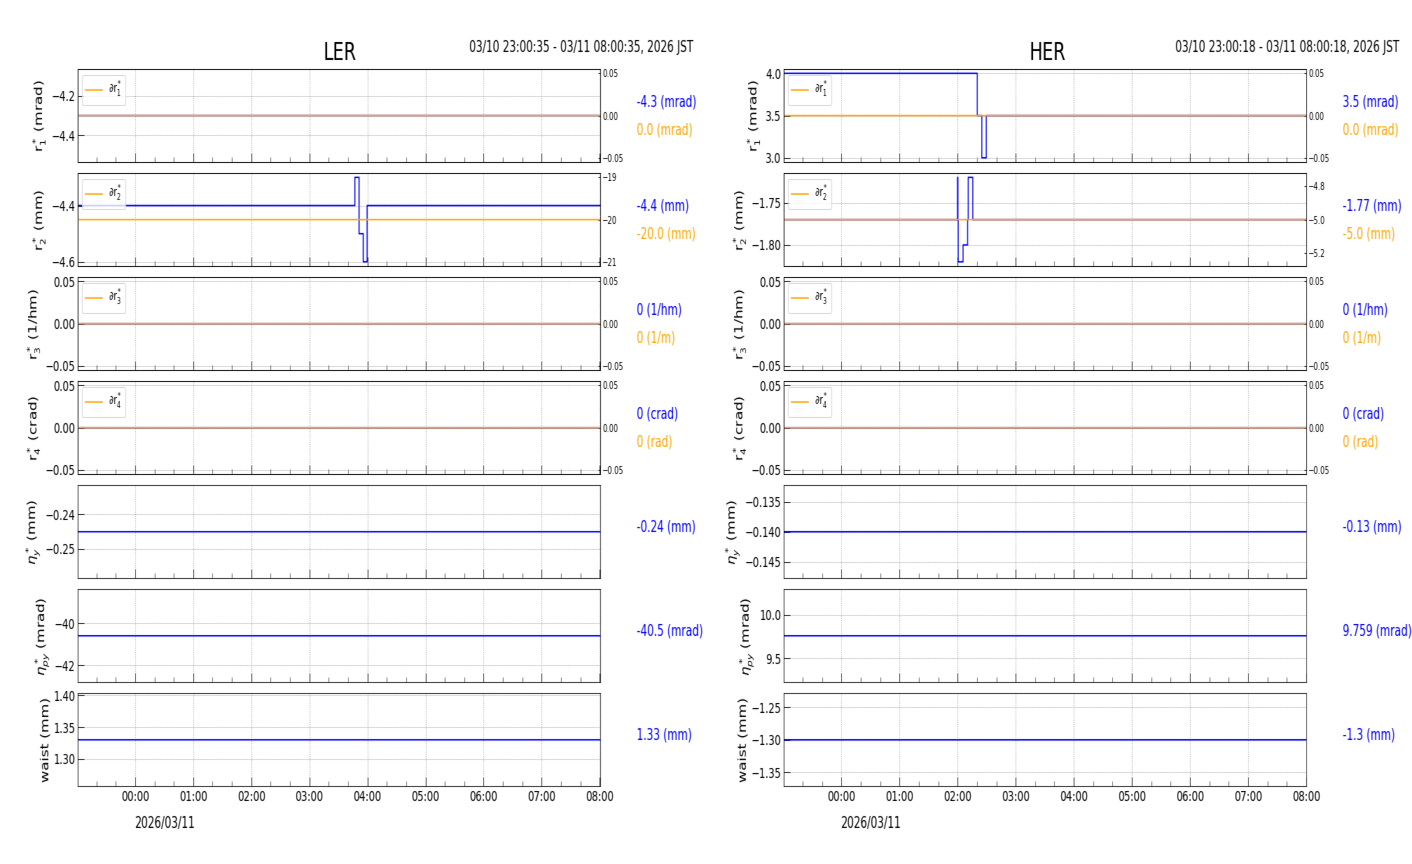Select the LER orange value 0 (1/m)
This screenshot has height=864, width=1412.
(656, 338)
